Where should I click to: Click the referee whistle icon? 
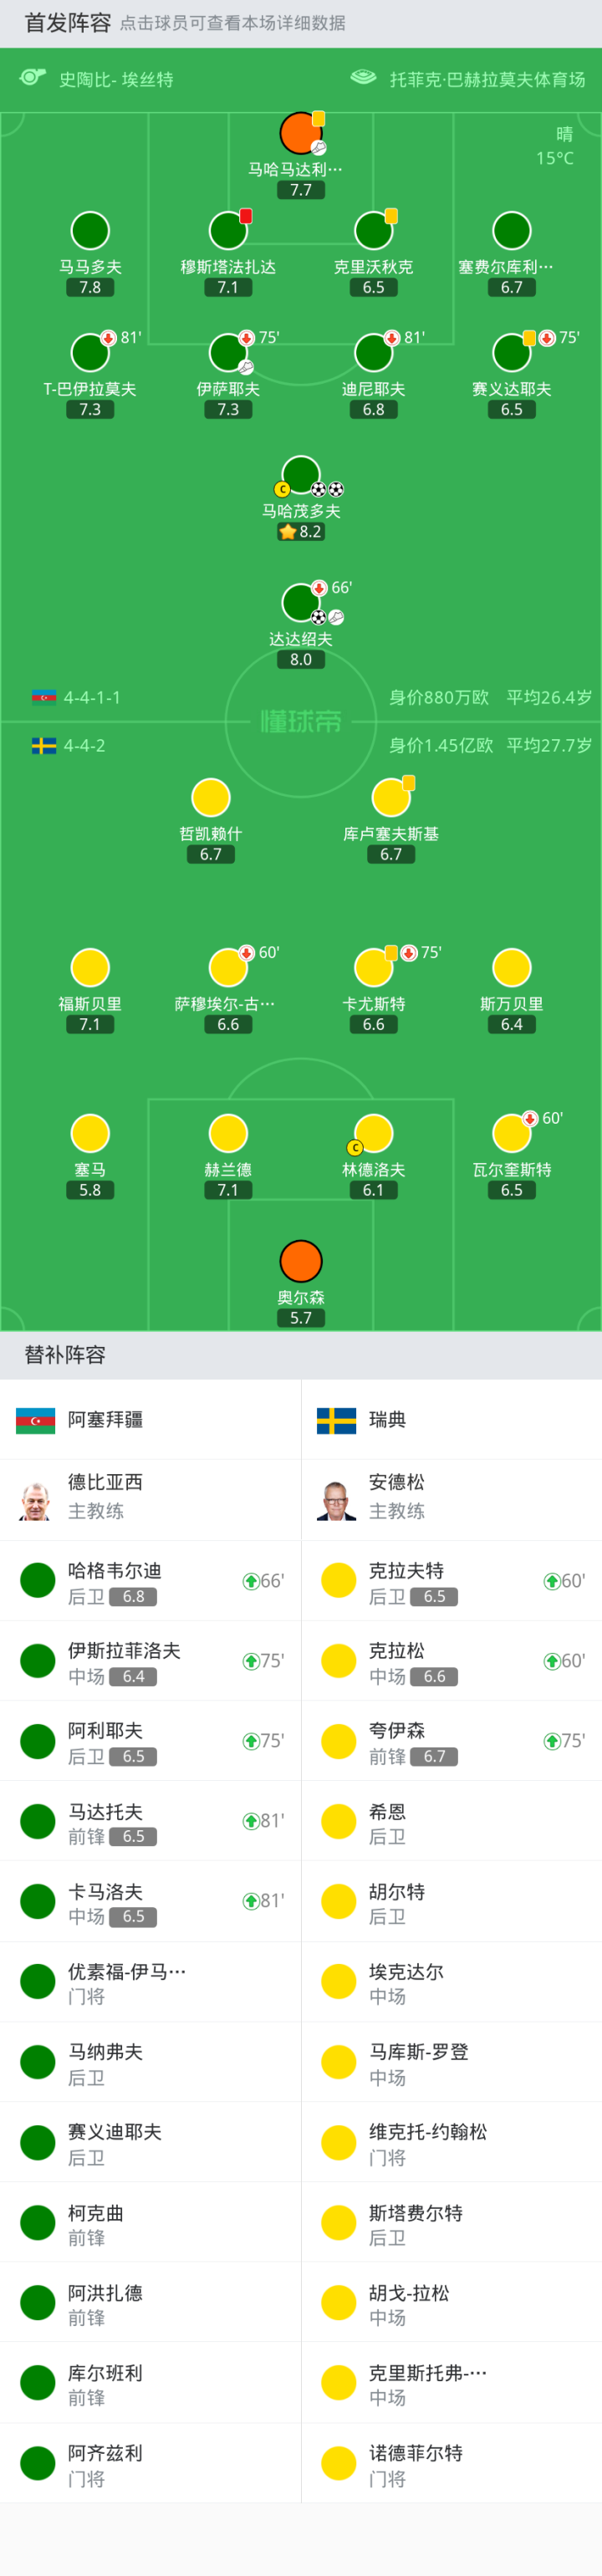point(33,78)
